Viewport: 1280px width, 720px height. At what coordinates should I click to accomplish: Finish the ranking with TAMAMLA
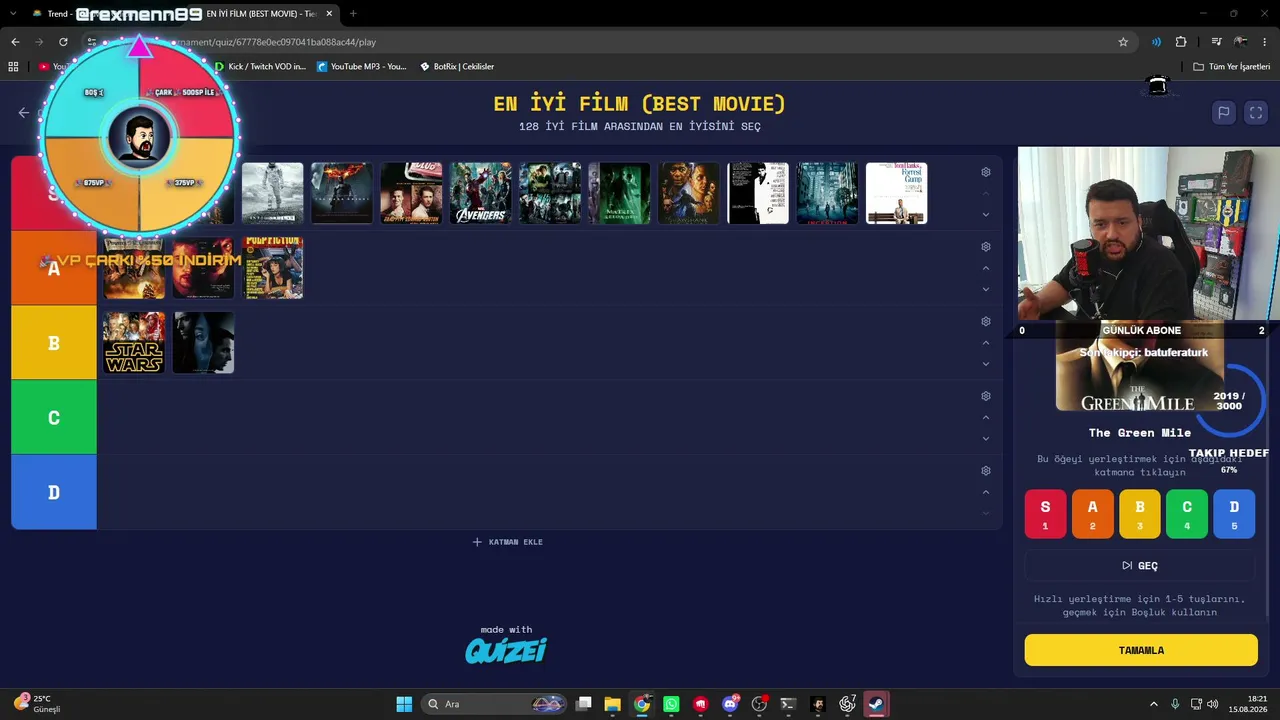point(1141,650)
